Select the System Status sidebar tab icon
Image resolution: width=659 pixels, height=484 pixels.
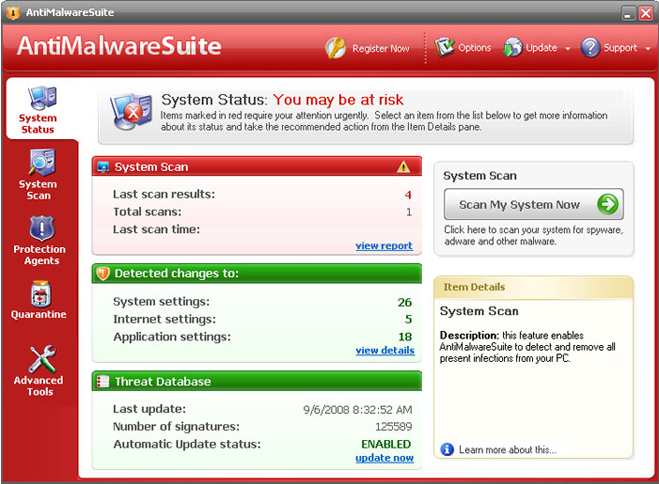pos(42,98)
